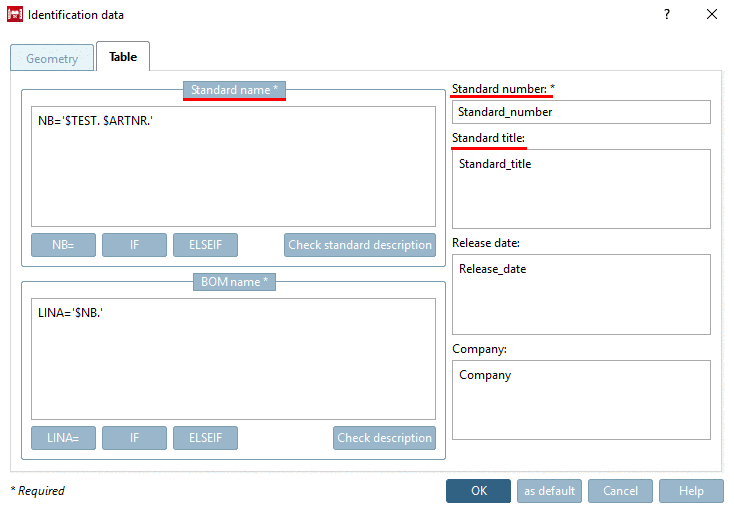Confirm with the OK button
734x514 pixels.
[478, 491]
